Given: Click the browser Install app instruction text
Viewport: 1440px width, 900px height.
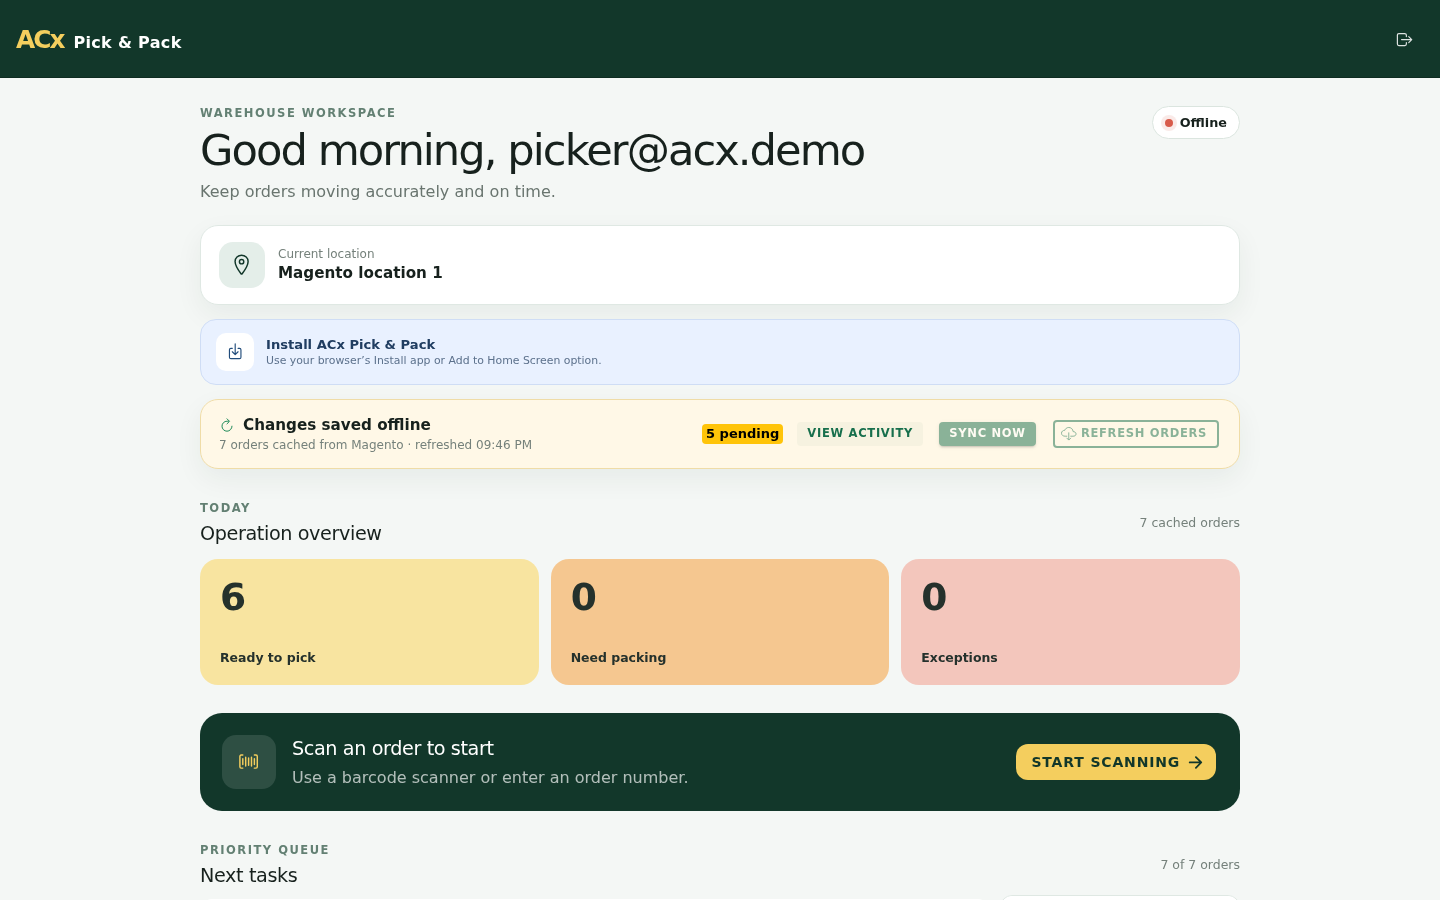Looking at the screenshot, I should tap(434, 361).
